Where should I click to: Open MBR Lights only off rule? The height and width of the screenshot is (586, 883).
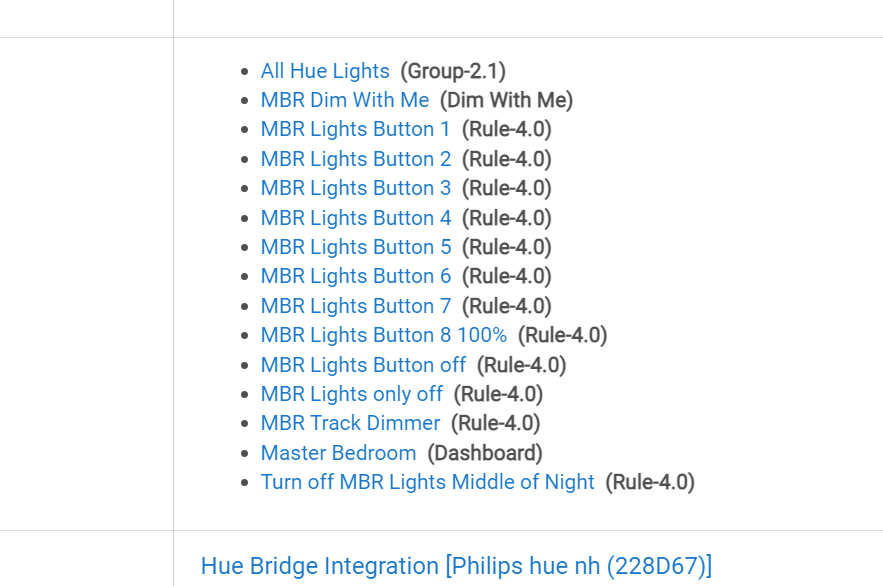pyautogui.click(x=351, y=394)
